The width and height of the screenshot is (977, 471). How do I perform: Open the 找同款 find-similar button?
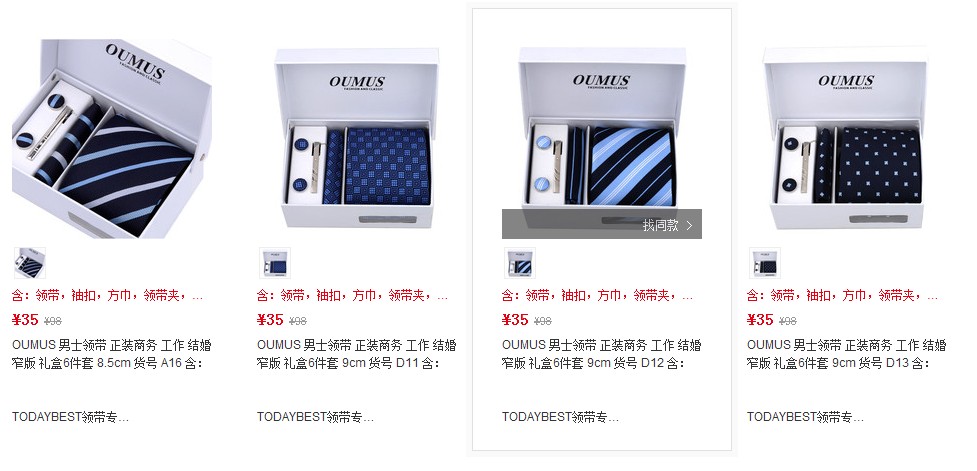pyautogui.click(x=602, y=224)
